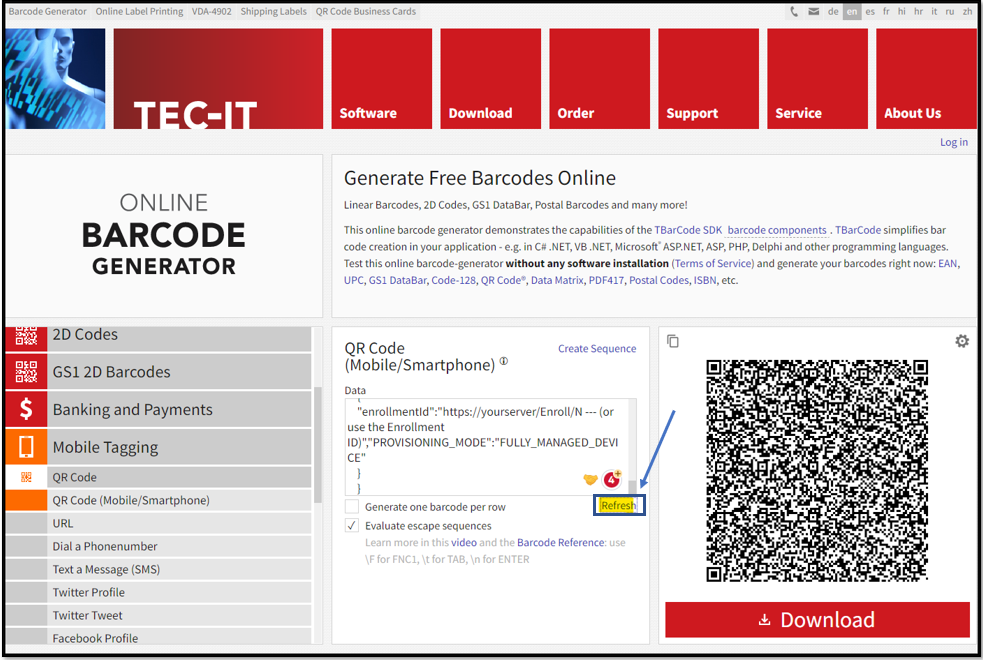Click the Mobile Tagging phone icon
The width and height of the screenshot is (983, 660).
[26, 447]
